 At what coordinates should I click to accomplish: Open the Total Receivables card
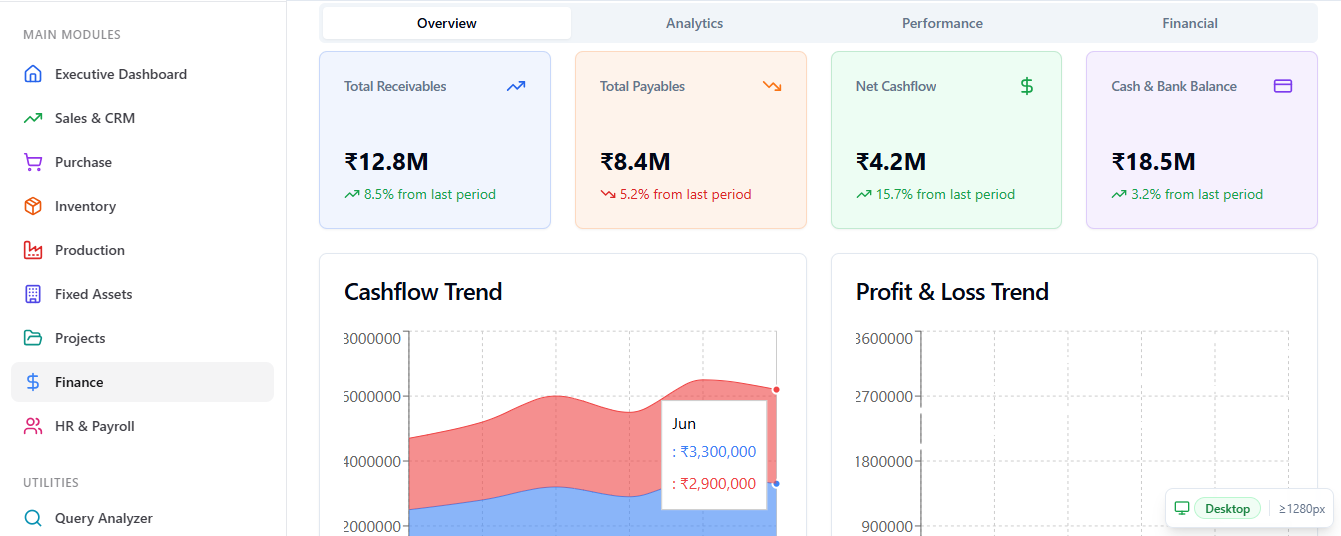click(x=435, y=140)
